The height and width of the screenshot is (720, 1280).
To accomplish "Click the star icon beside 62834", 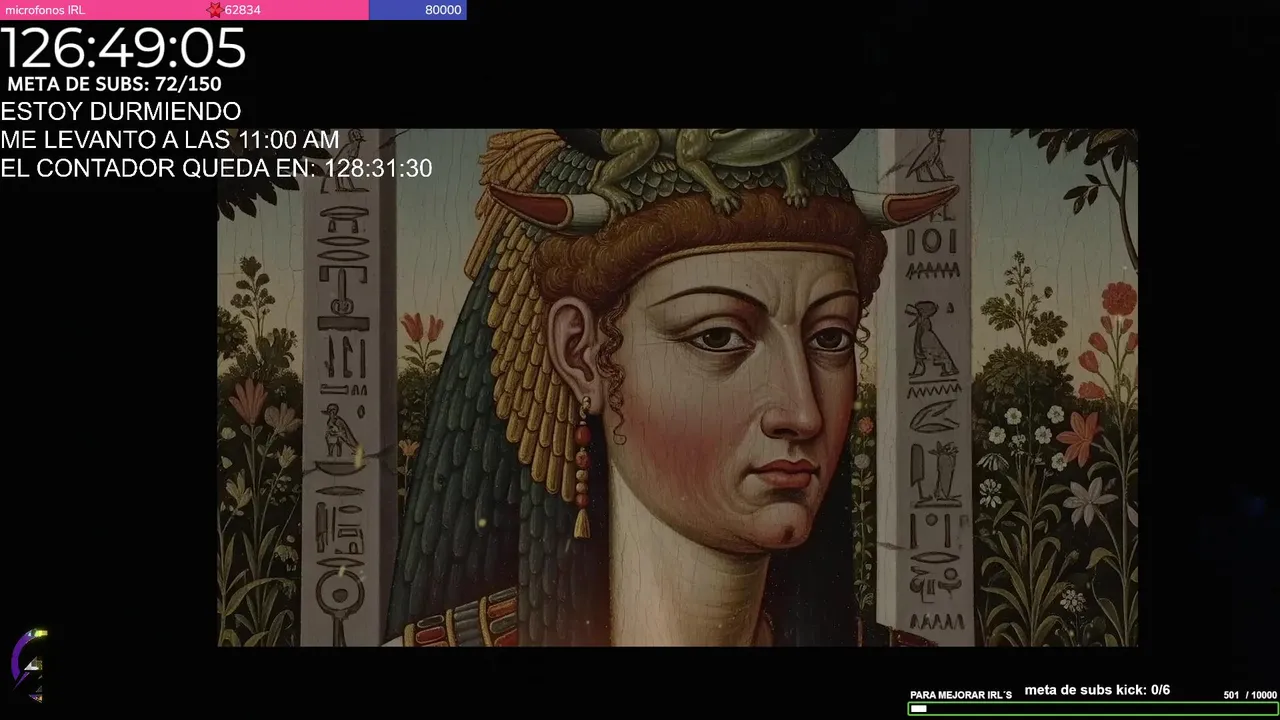I will pyautogui.click(x=214, y=10).
